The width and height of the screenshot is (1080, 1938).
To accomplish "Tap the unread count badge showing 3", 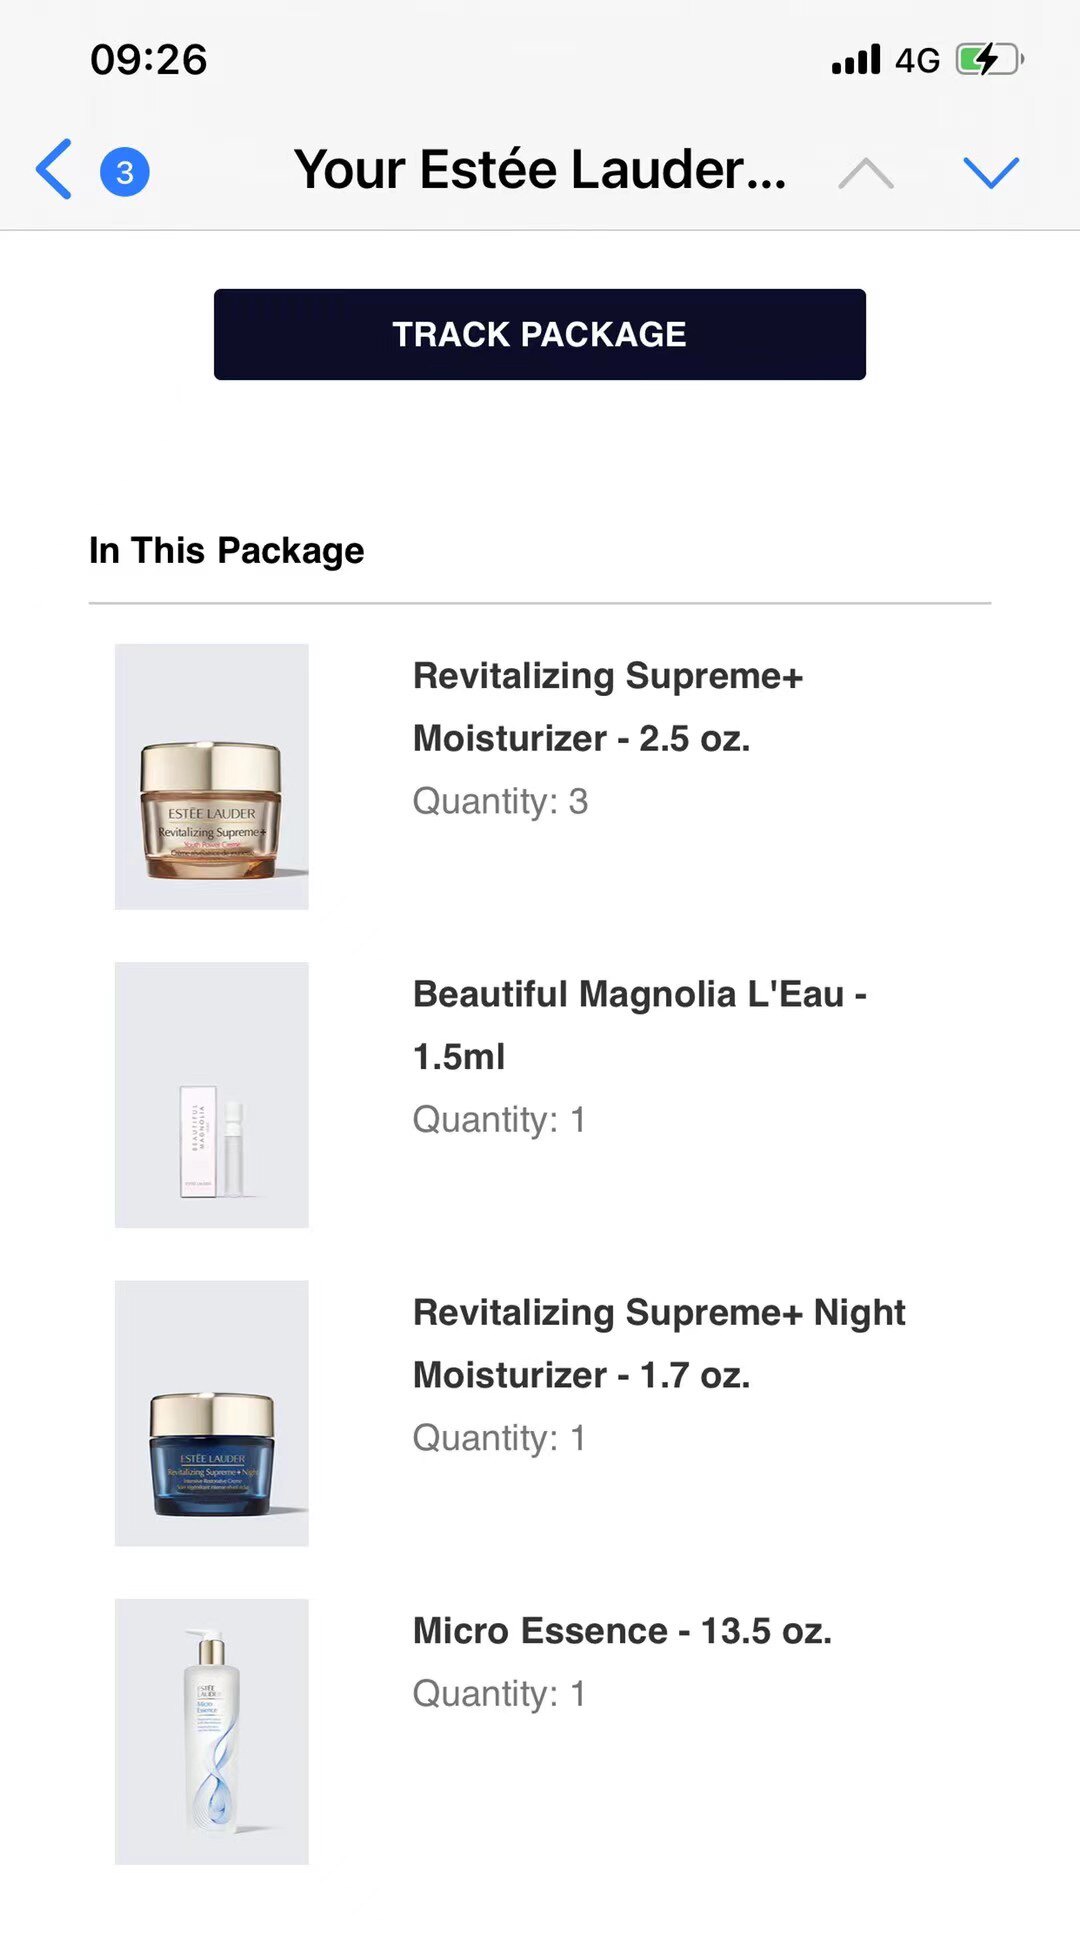I will point(125,172).
